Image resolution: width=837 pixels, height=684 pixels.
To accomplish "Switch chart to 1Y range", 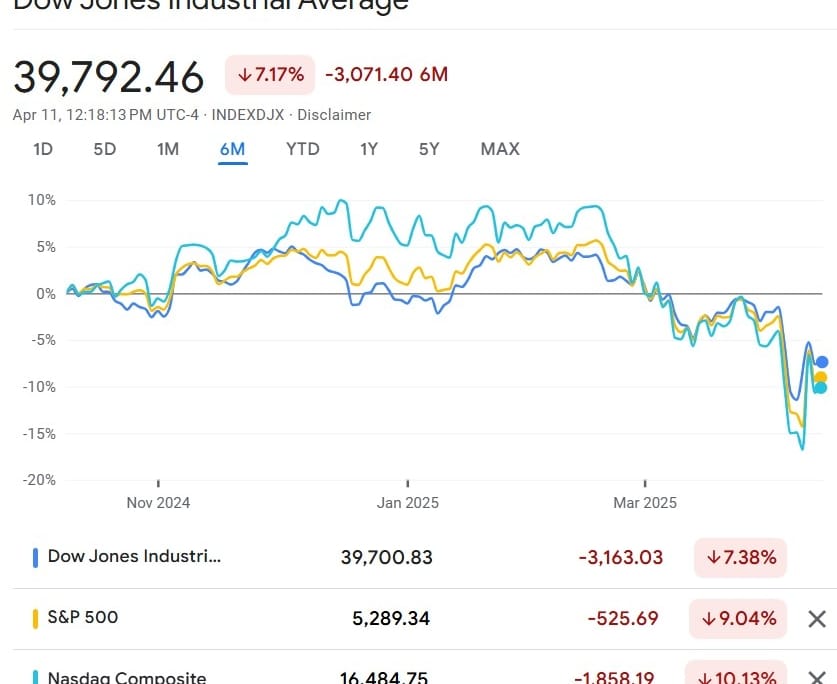I will (x=369, y=149).
